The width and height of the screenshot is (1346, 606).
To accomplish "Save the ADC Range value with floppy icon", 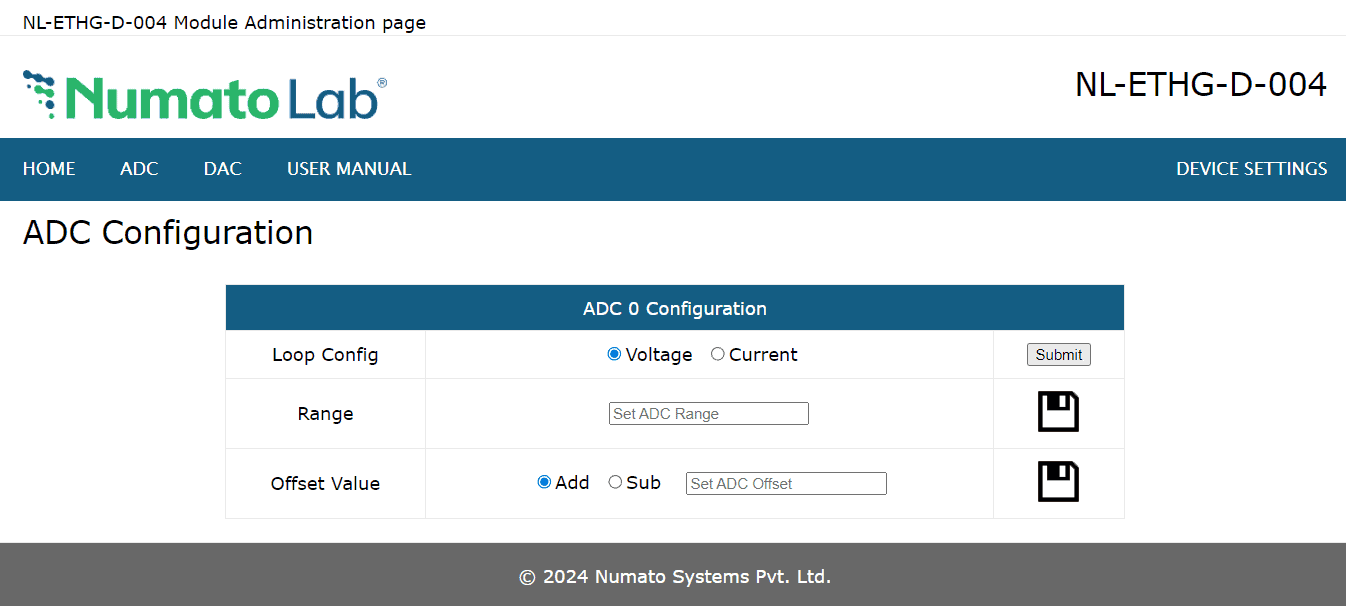I will tap(1058, 412).
